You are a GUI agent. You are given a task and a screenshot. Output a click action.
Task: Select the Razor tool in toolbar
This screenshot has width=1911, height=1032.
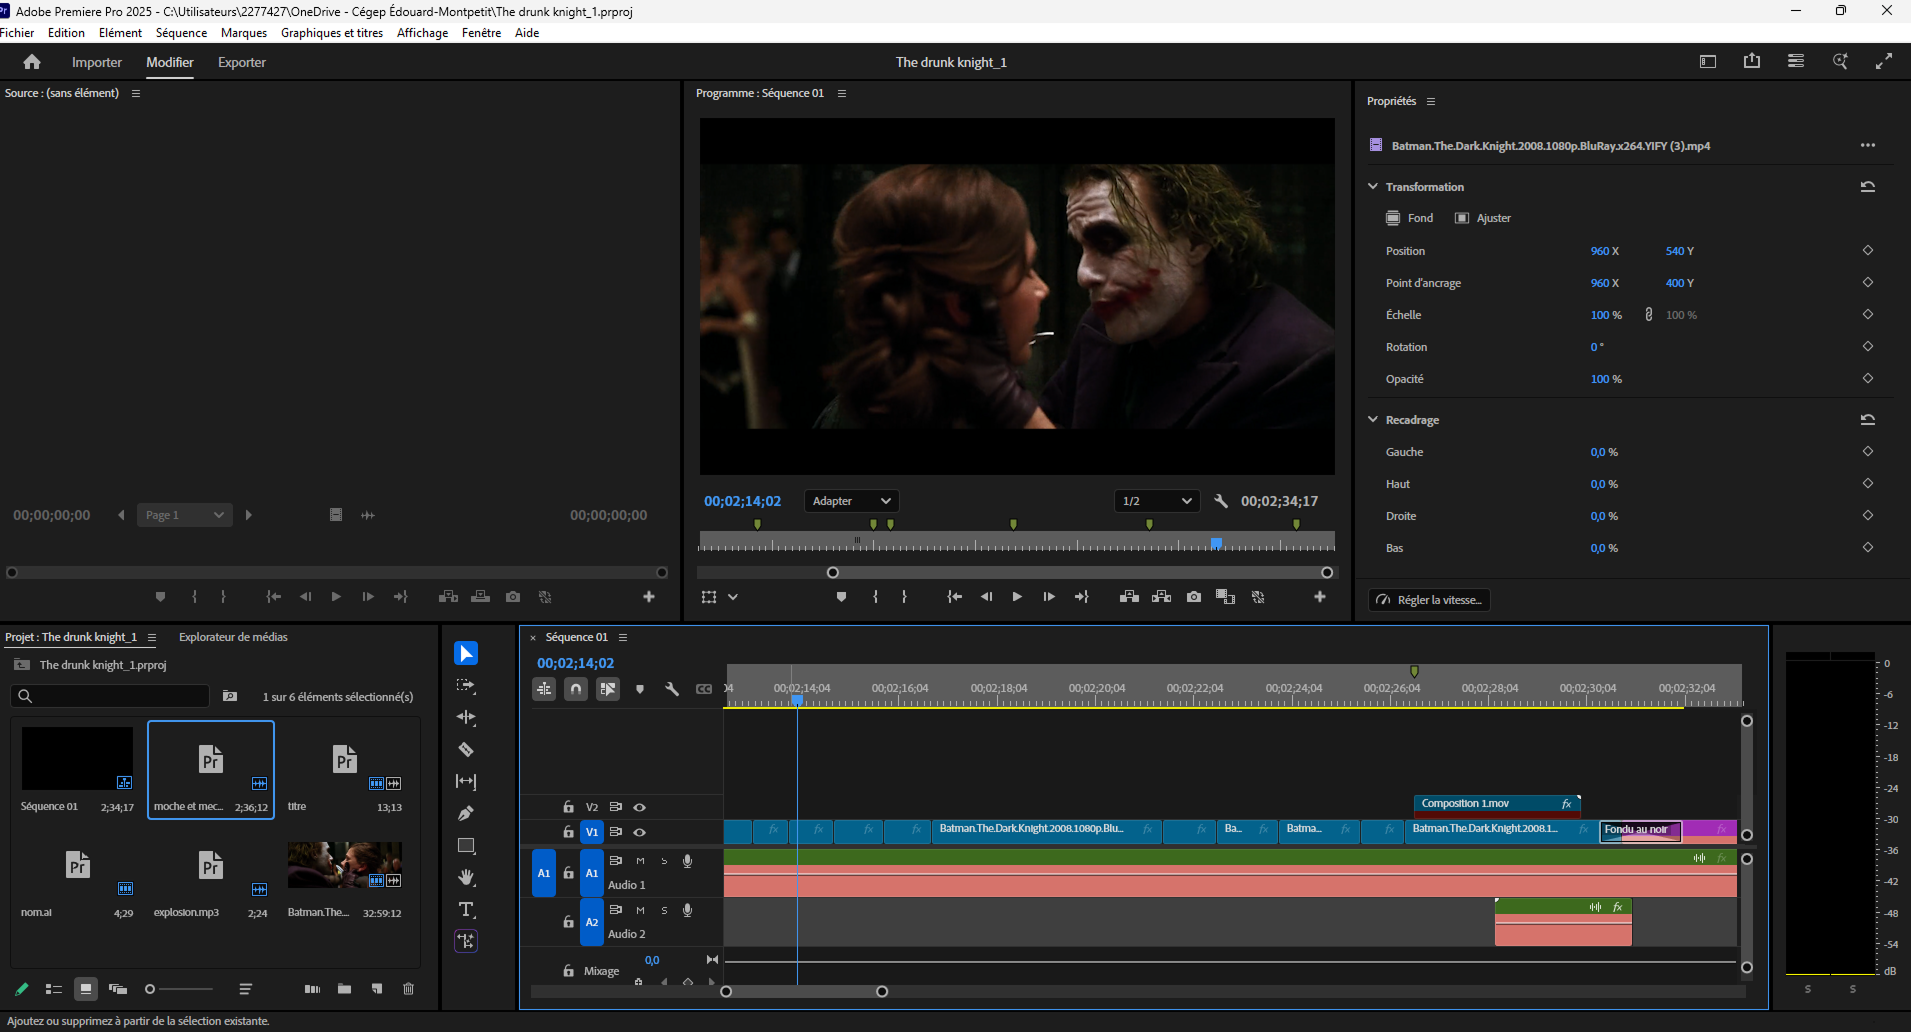click(x=466, y=750)
